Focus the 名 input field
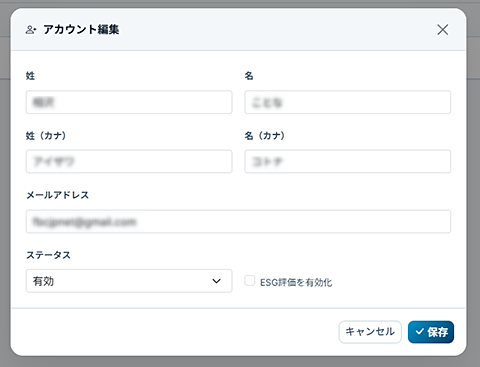 (348, 102)
